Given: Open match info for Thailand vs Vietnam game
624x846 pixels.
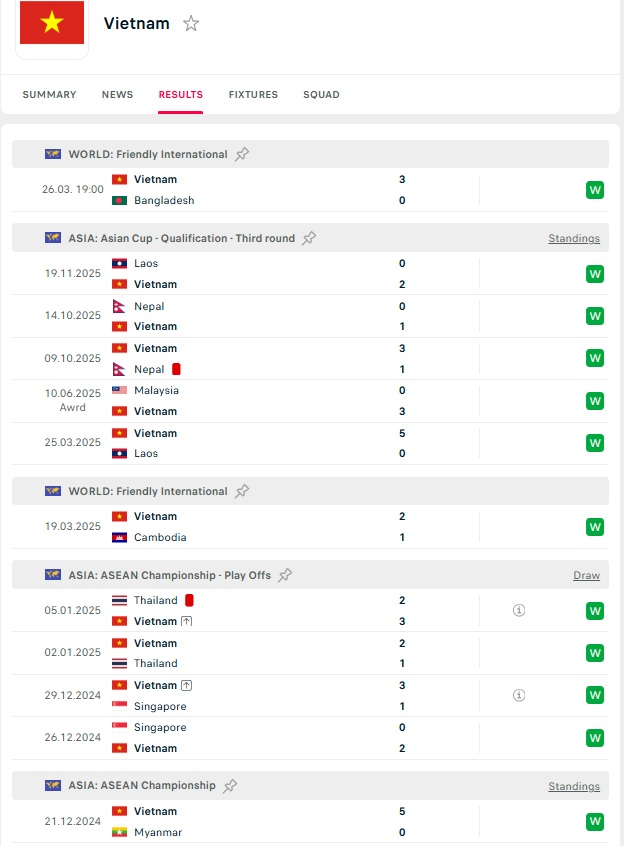Looking at the screenshot, I should click(518, 611).
